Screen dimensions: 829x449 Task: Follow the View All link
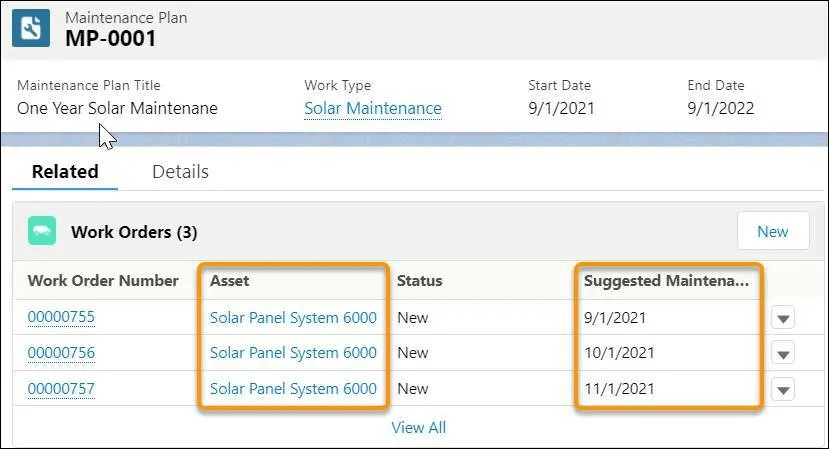(x=418, y=427)
